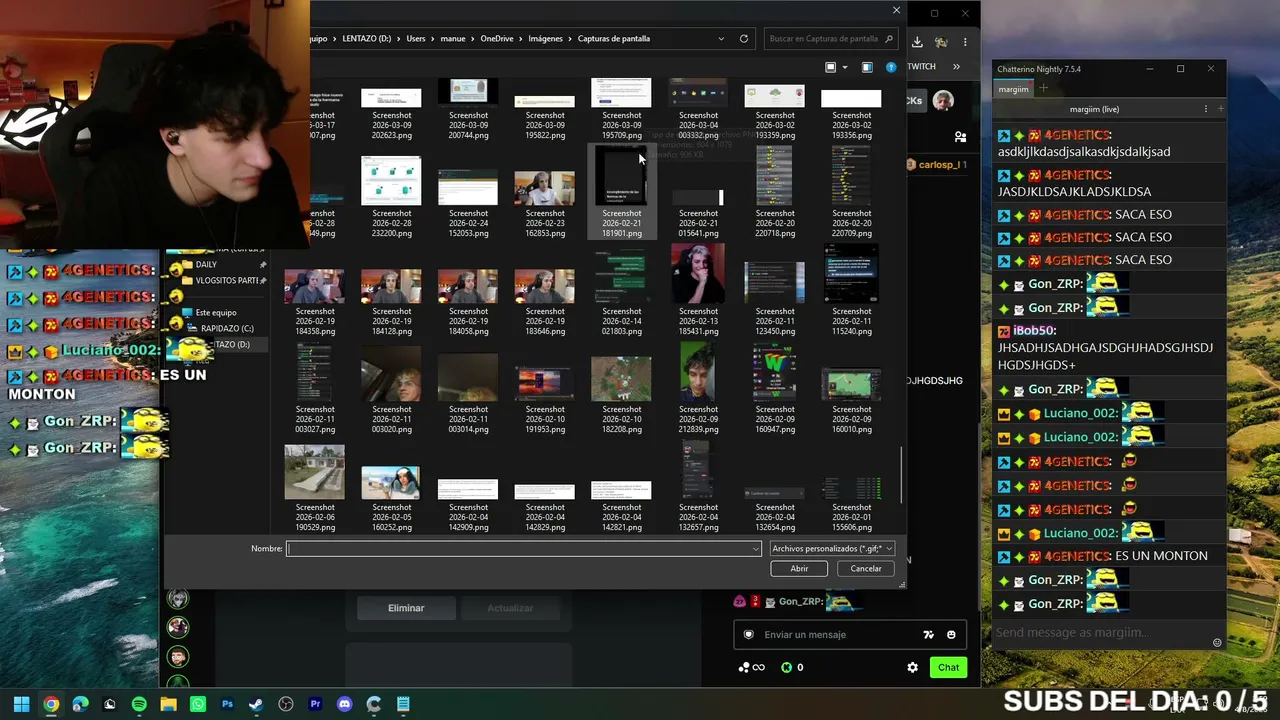Screen dimensions: 1280x720
Task: Go to LENTAZO (D:) in the path bar
Action: [366, 39]
